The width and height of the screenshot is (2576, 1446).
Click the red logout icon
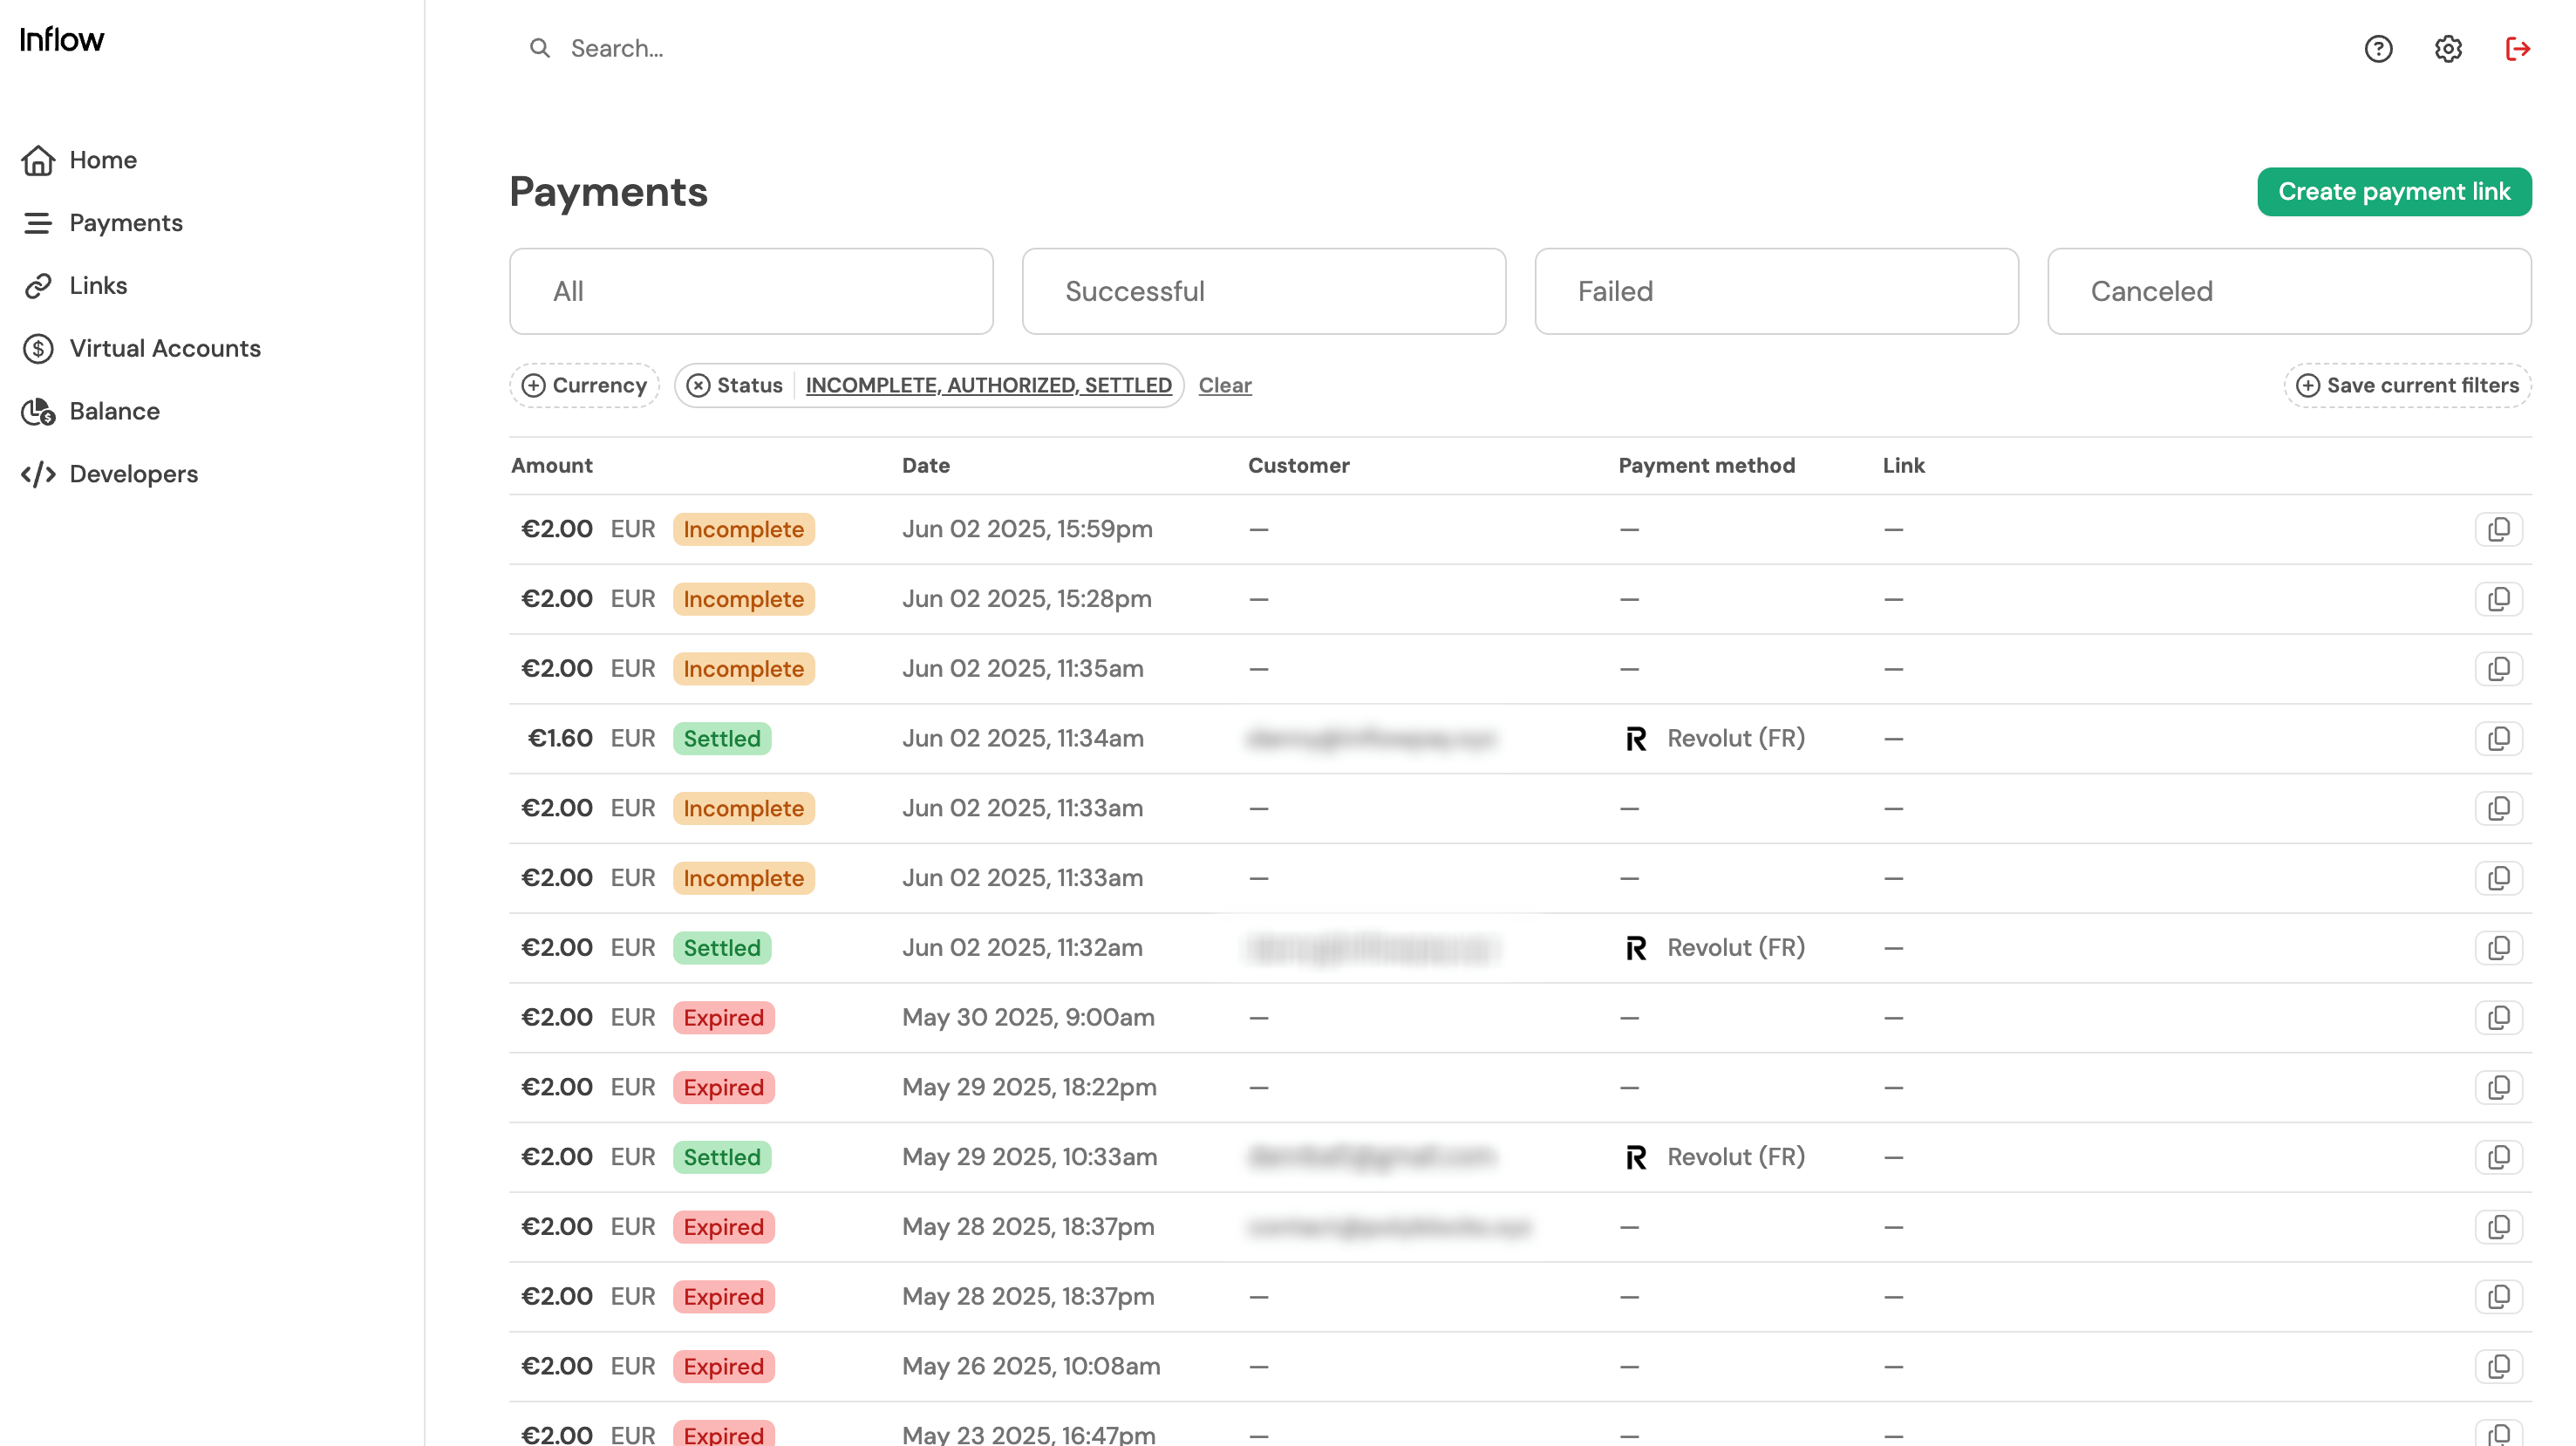pos(2517,48)
